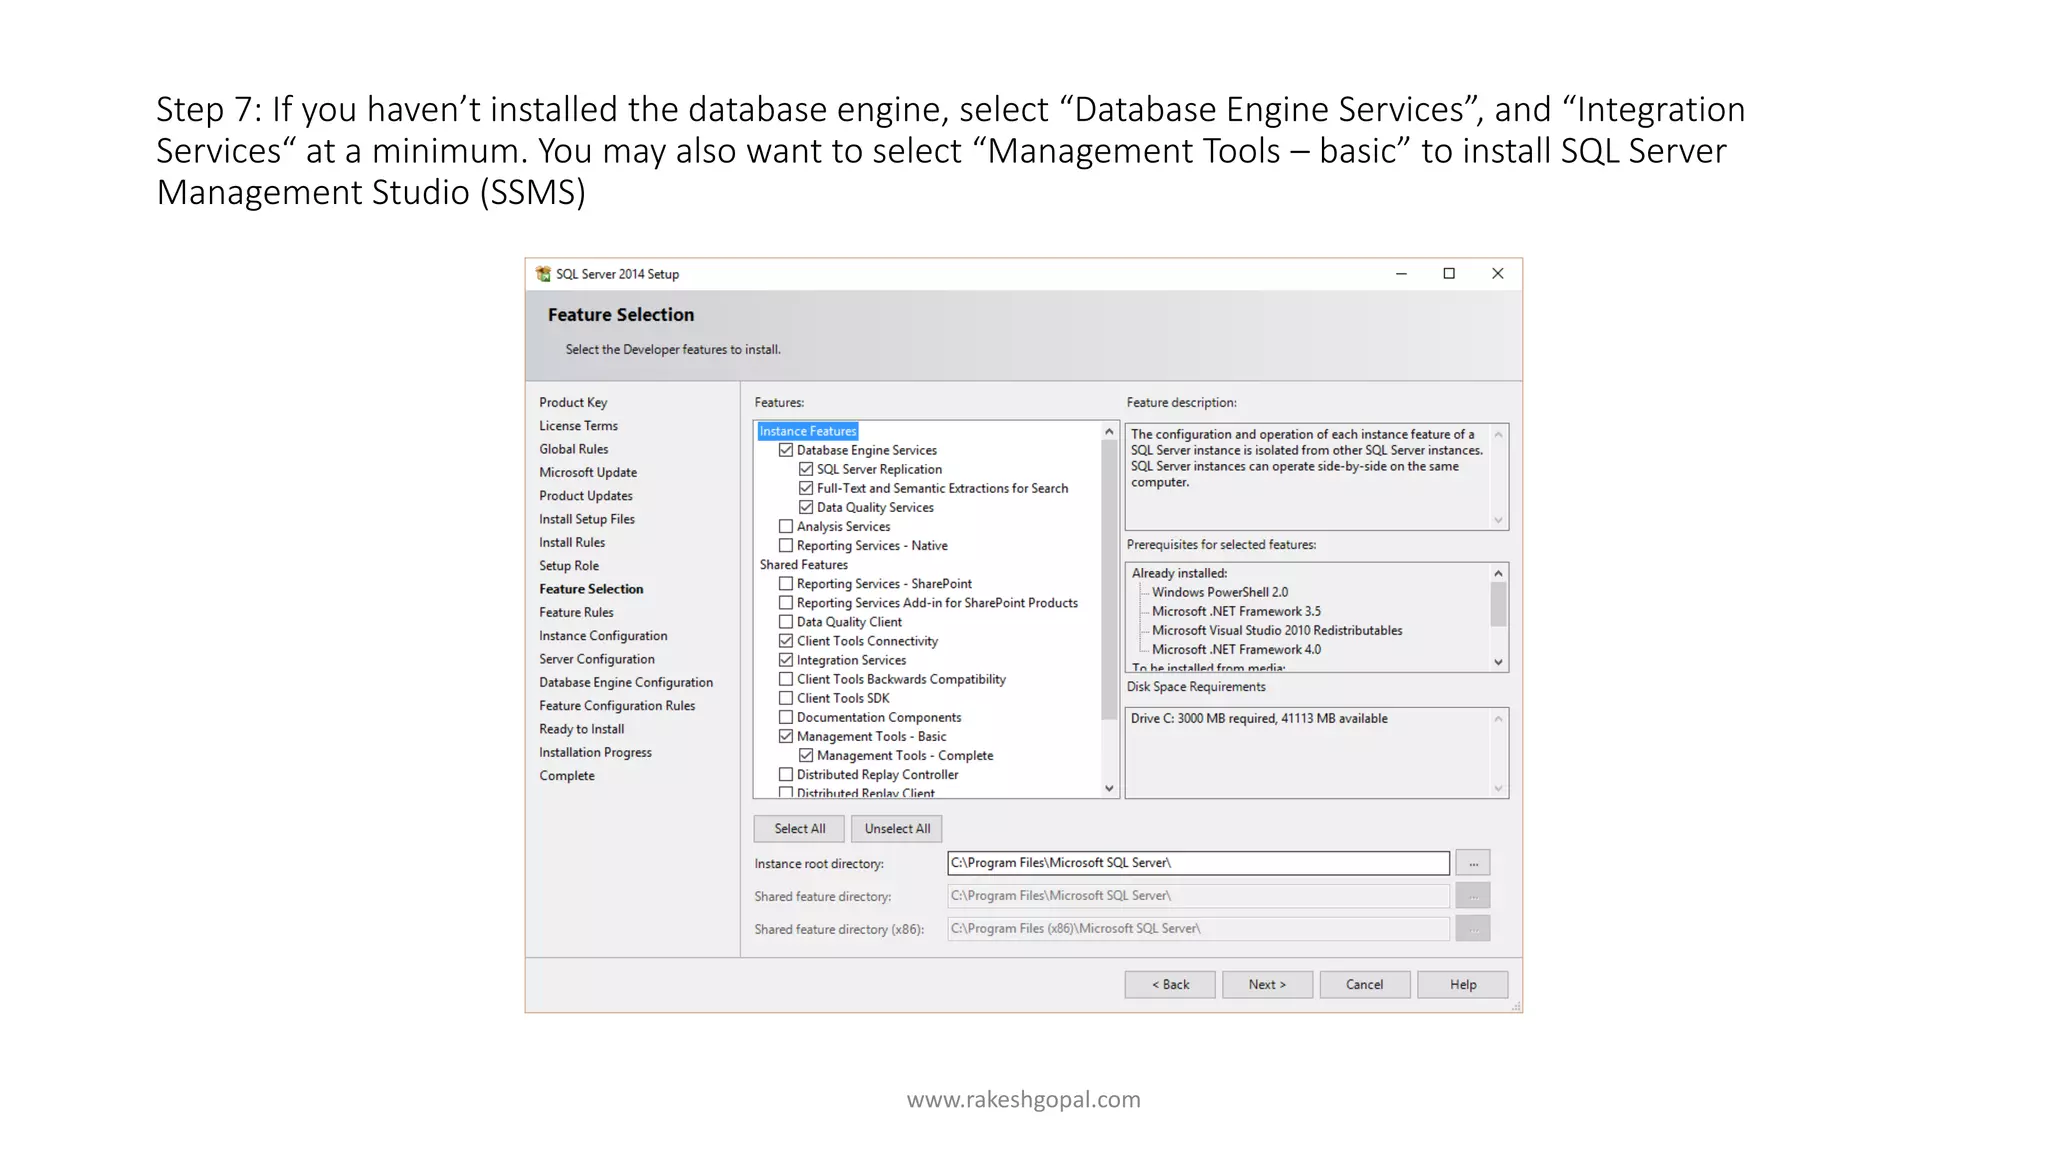Close the SQL Server Setup window

1497,274
